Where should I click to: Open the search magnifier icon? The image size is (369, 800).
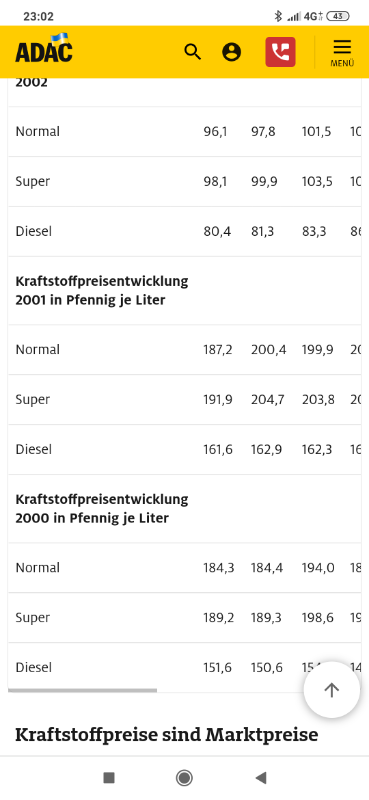tap(192, 52)
